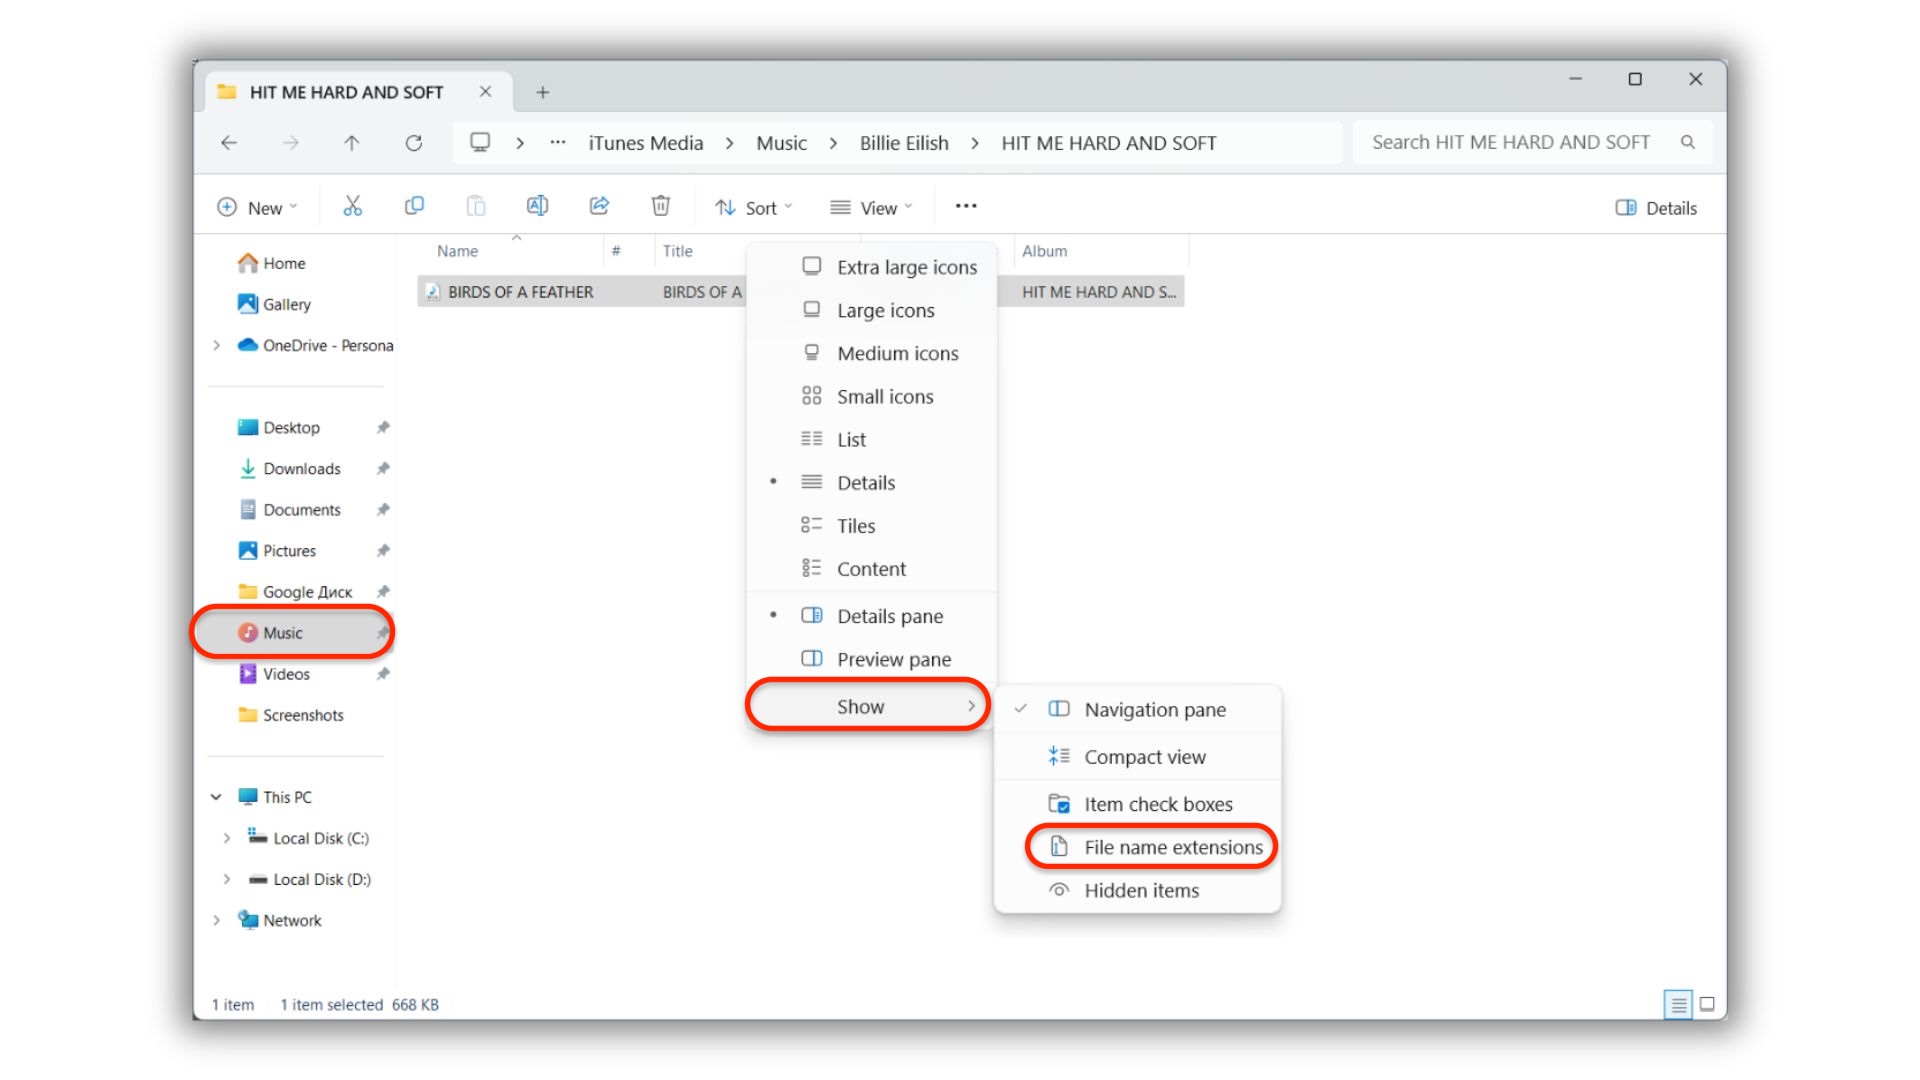The image size is (1920, 1080).
Task: Toggle Details pane button at top right
Action: pyautogui.click(x=1656, y=207)
